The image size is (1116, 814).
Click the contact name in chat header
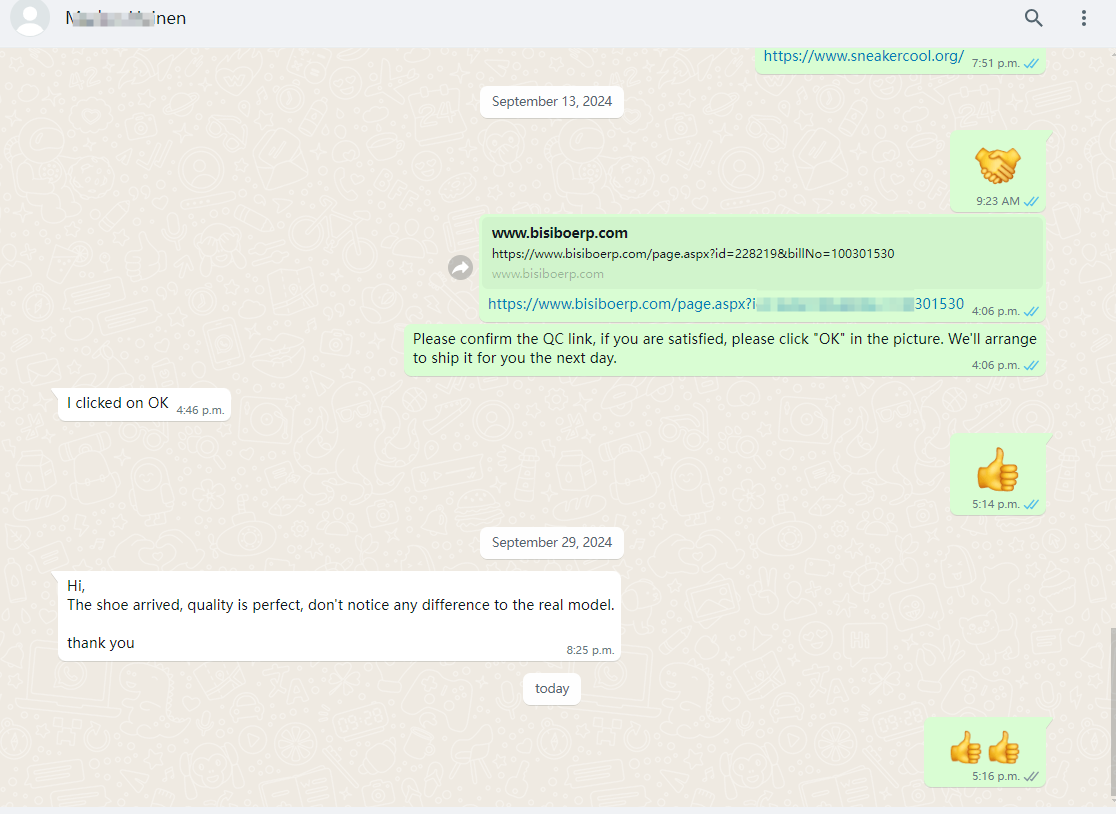point(126,18)
